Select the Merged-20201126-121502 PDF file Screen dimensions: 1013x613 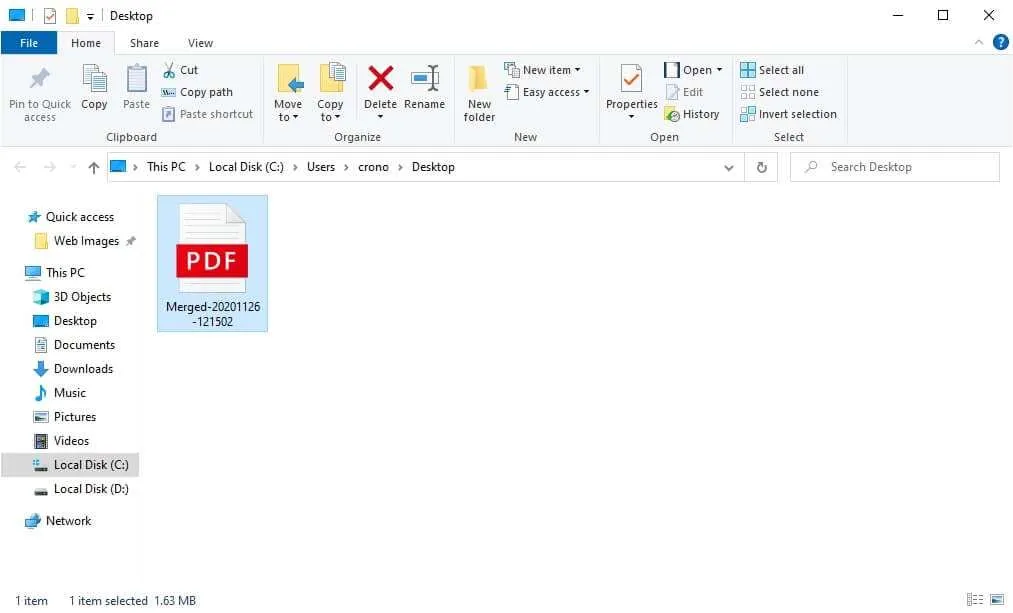coord(213,264)
